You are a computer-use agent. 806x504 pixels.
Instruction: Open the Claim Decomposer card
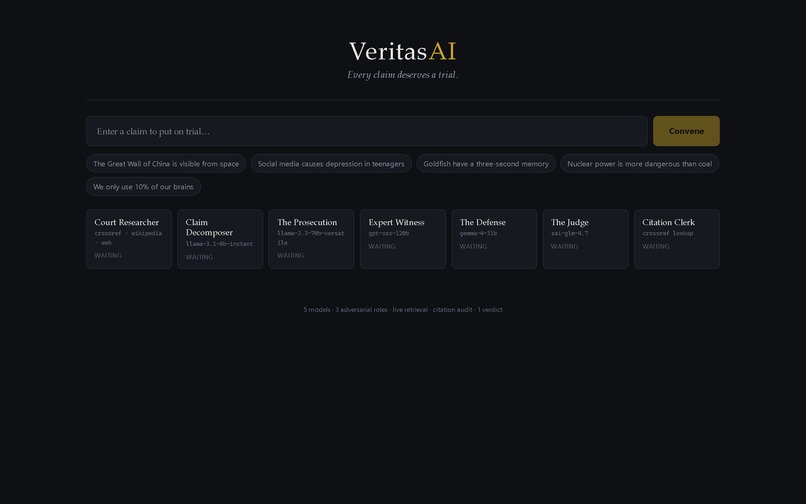coord(220,239)
